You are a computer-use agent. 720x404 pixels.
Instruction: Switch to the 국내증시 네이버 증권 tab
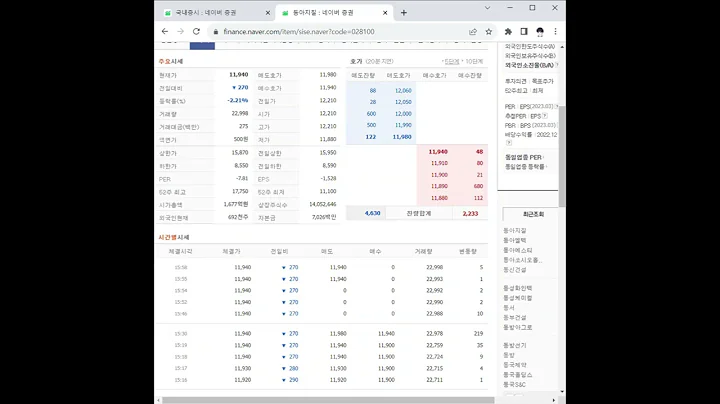pos(216,13)
